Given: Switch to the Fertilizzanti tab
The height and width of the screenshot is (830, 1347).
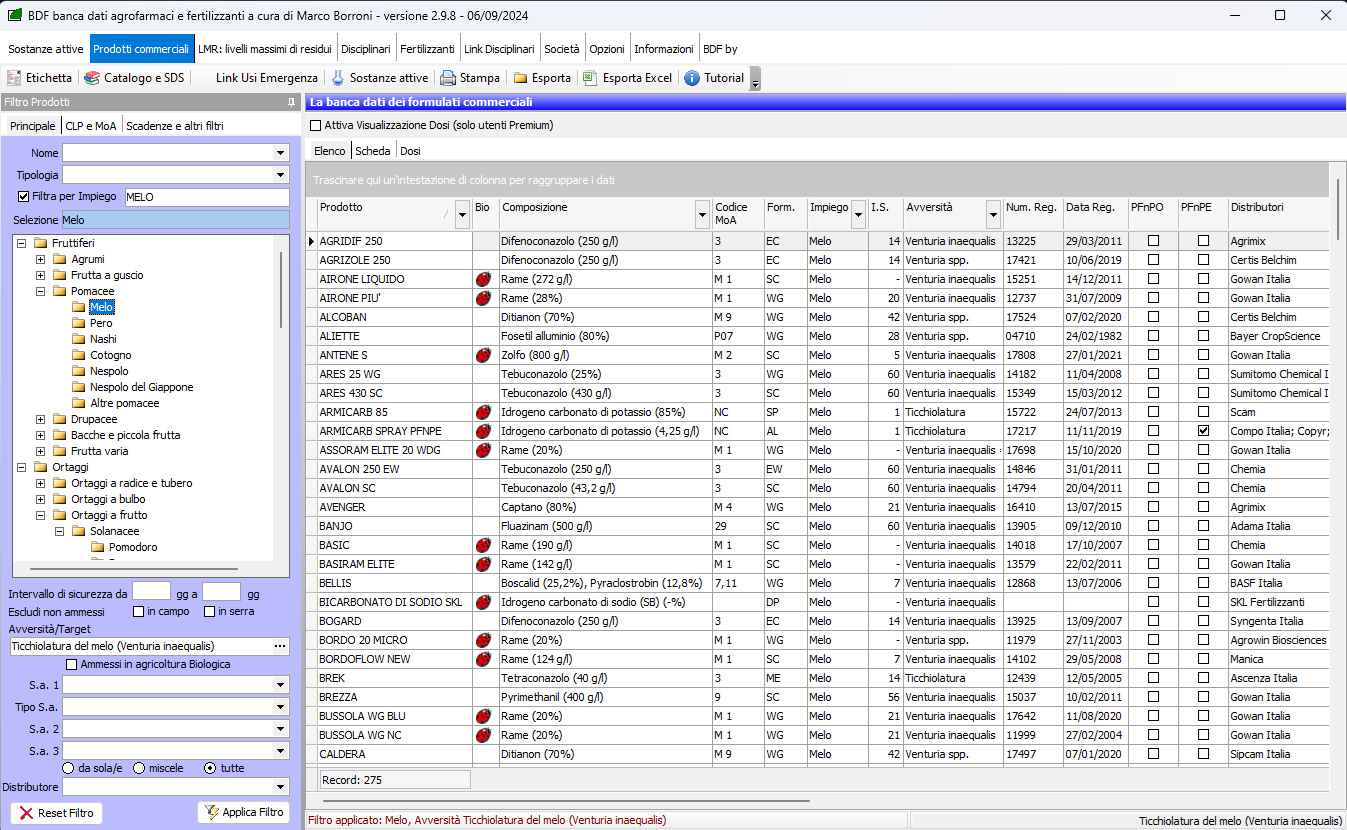Looking at the screenshot, I should pos(427,49).
